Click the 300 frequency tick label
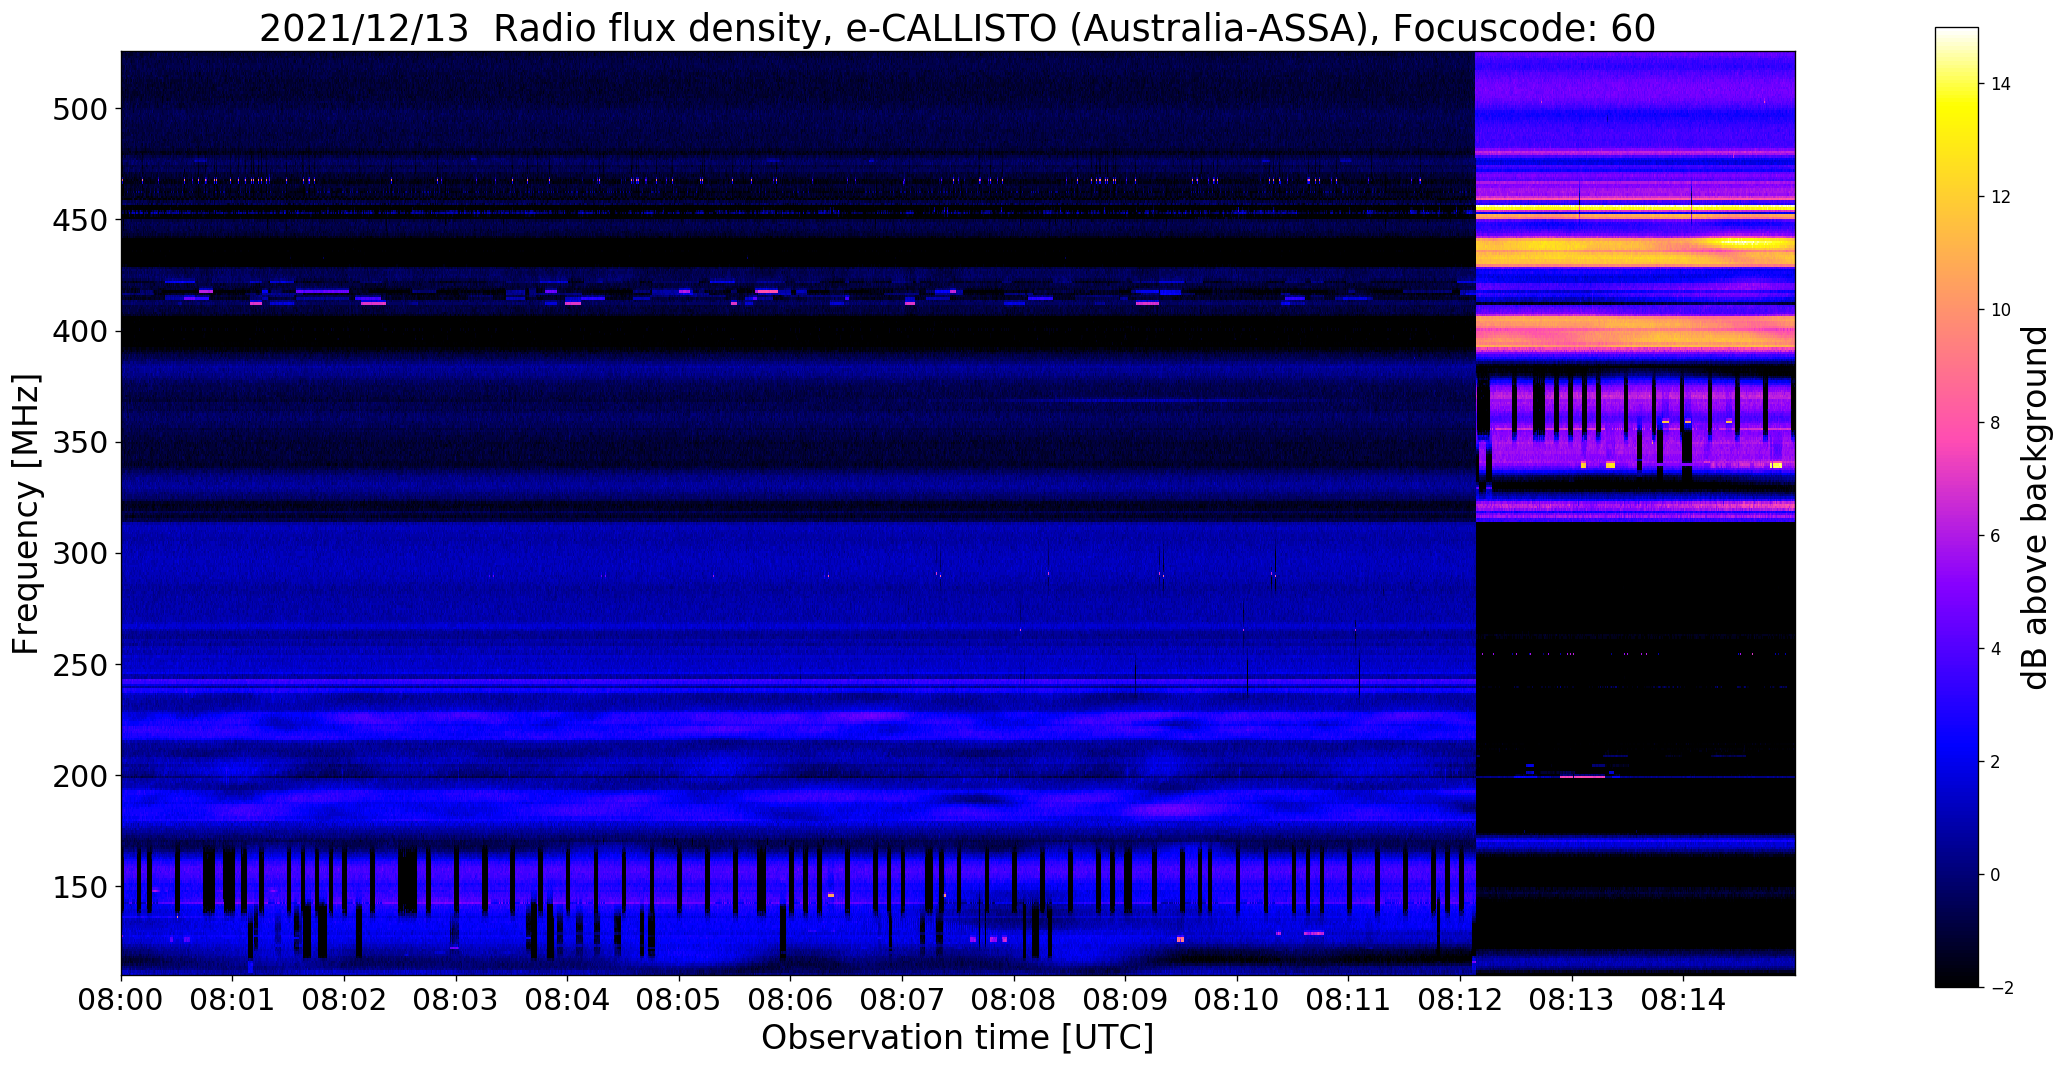This screenshot has width=2066, height=1067. (79, 553)
